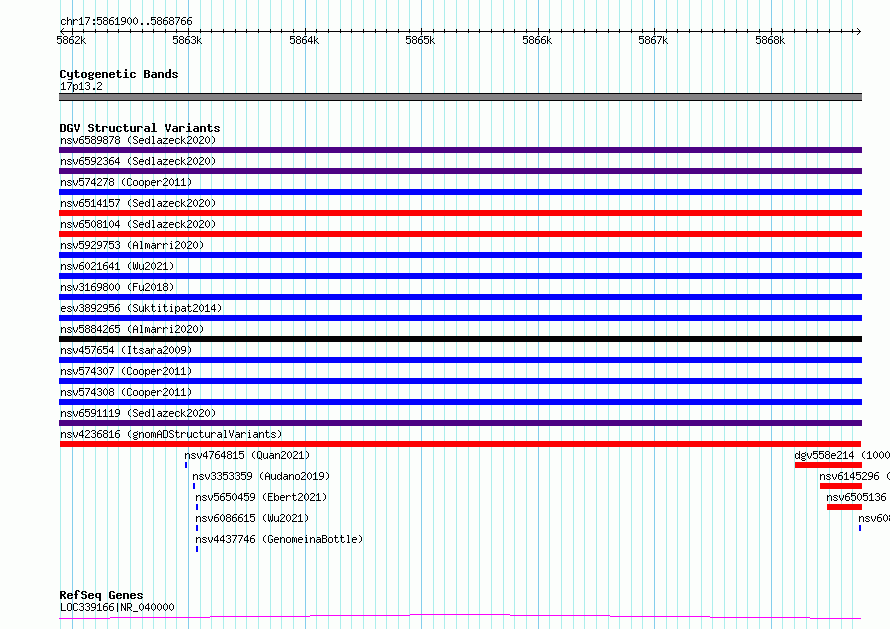This screenshot has width=890, height=629.
Task: Click the 5864k ruler position label
Action: pos(304,40)
